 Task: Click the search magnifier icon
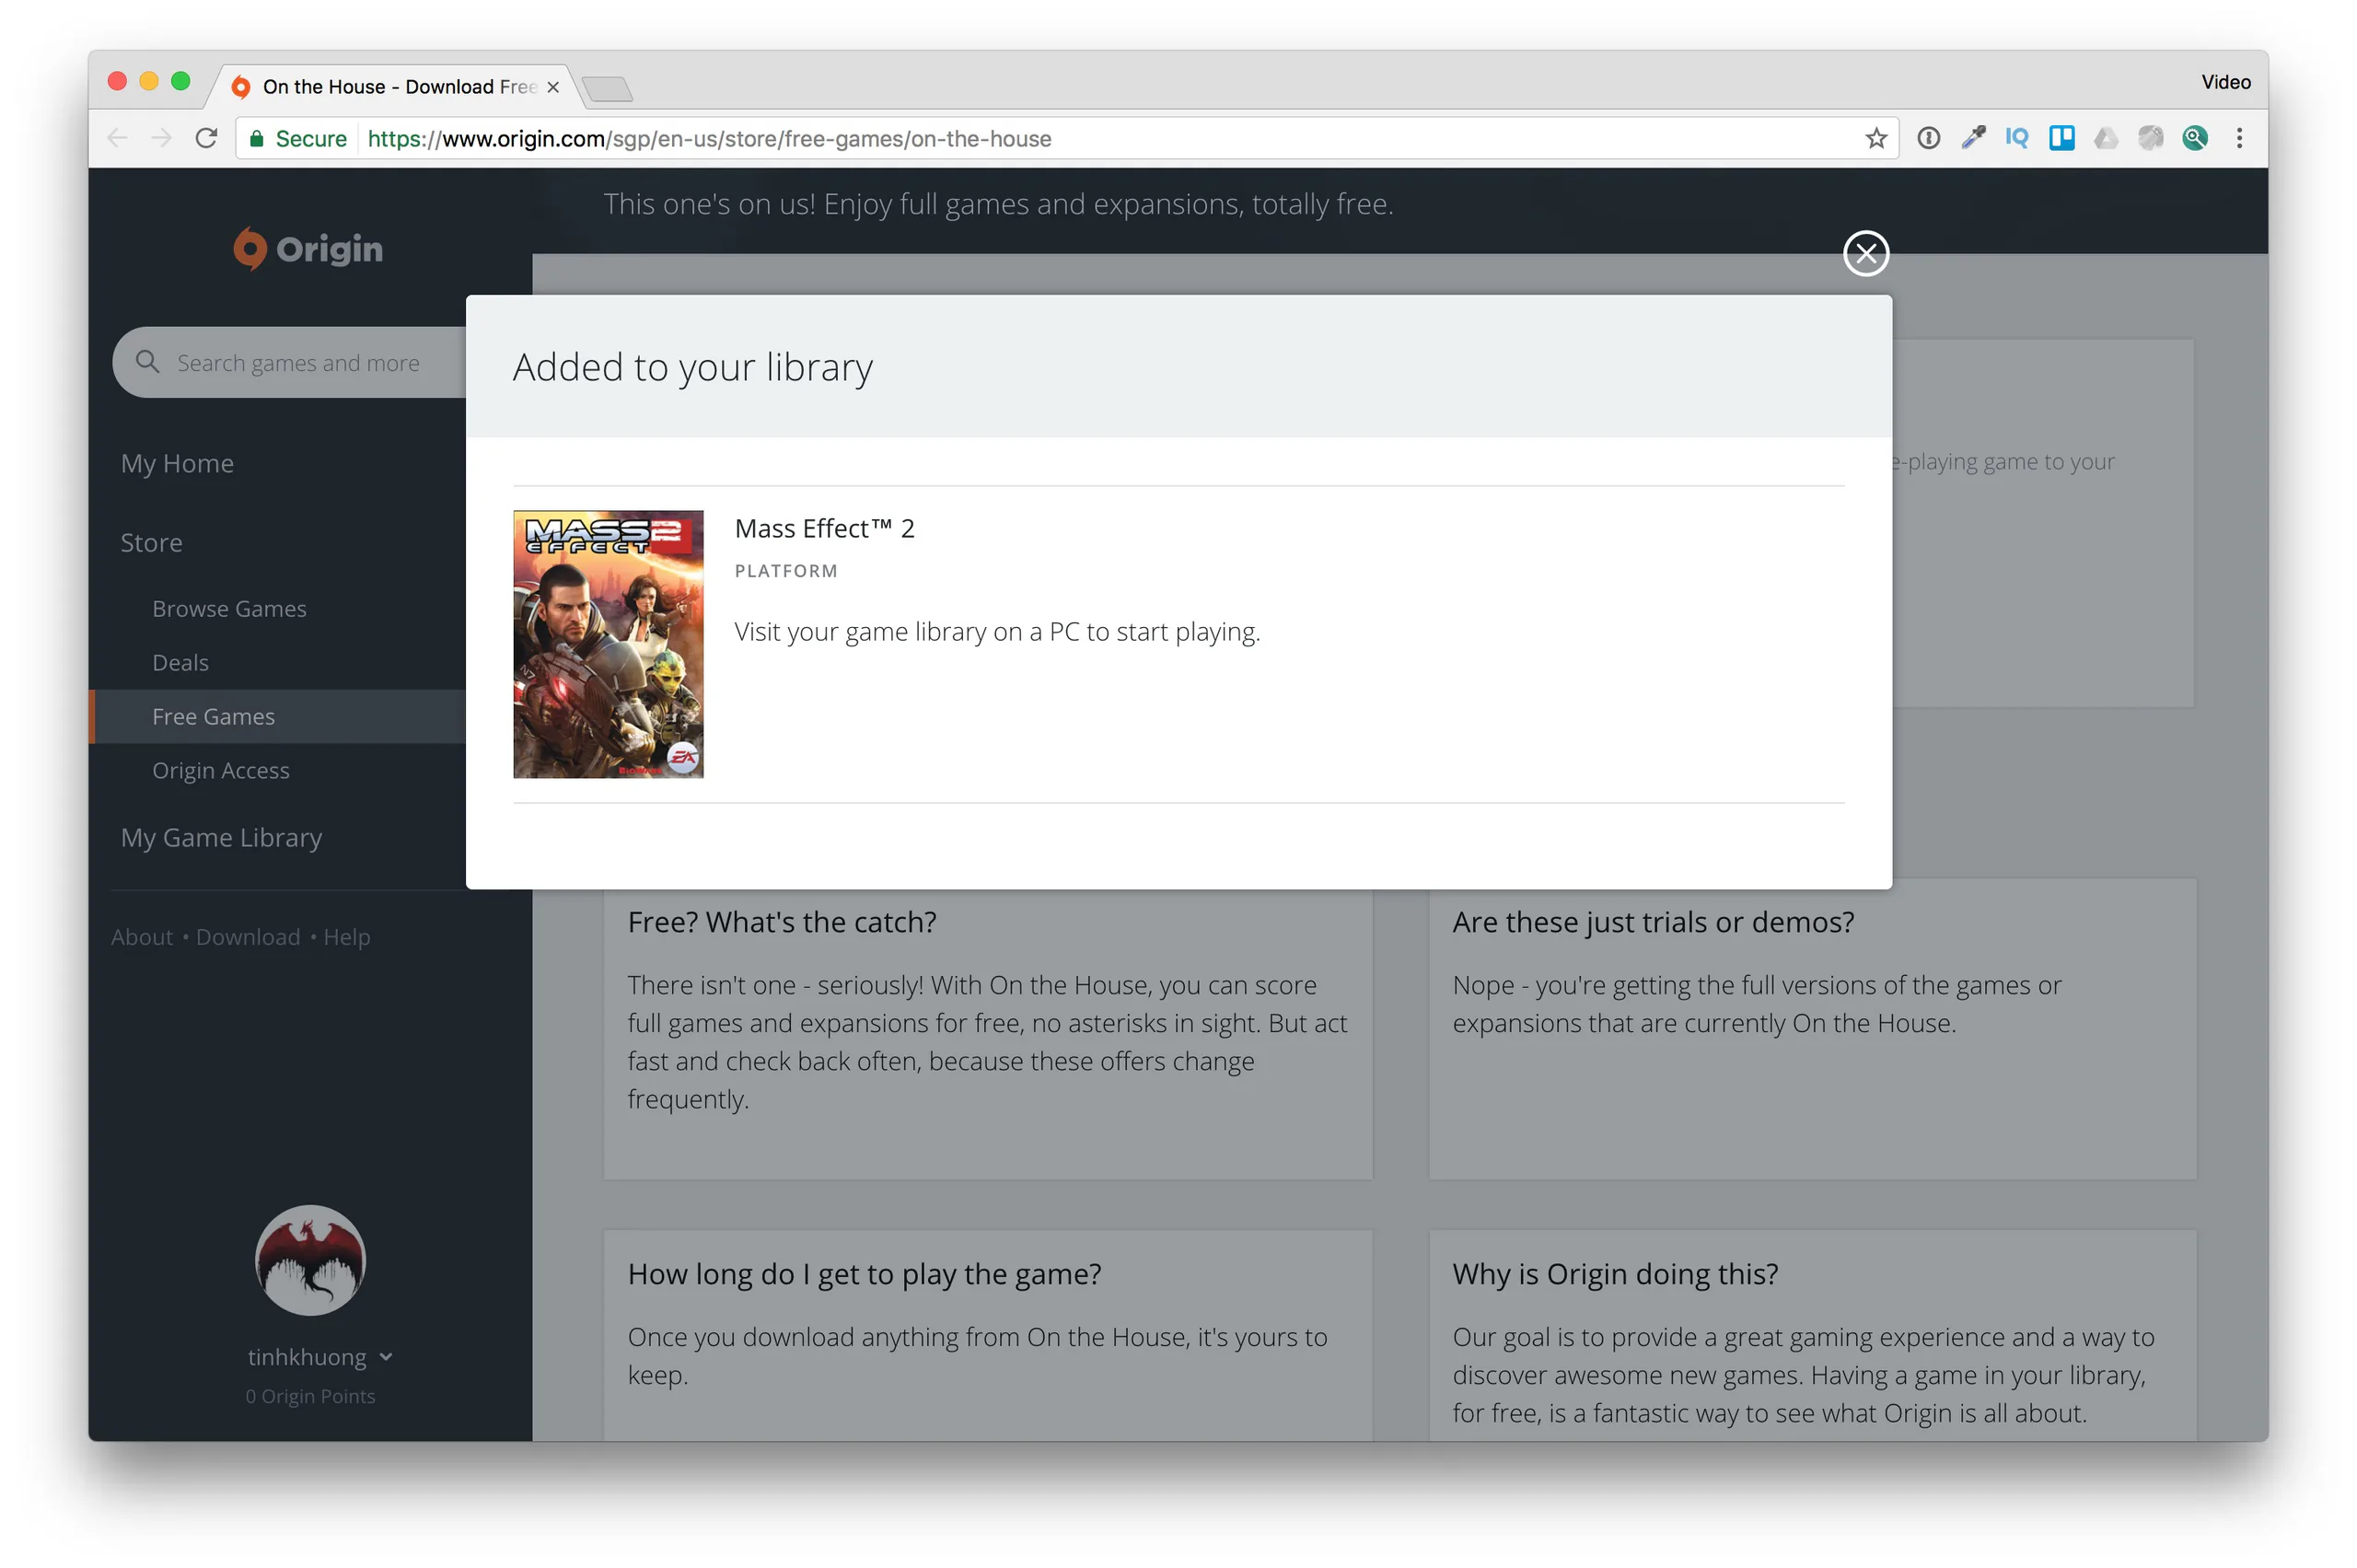point(147,362)
